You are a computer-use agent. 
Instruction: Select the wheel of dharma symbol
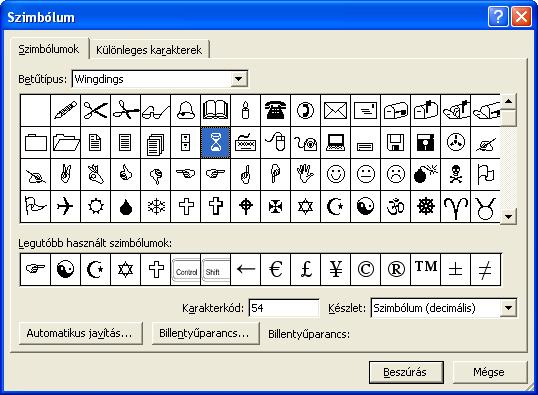coord(425,207)
